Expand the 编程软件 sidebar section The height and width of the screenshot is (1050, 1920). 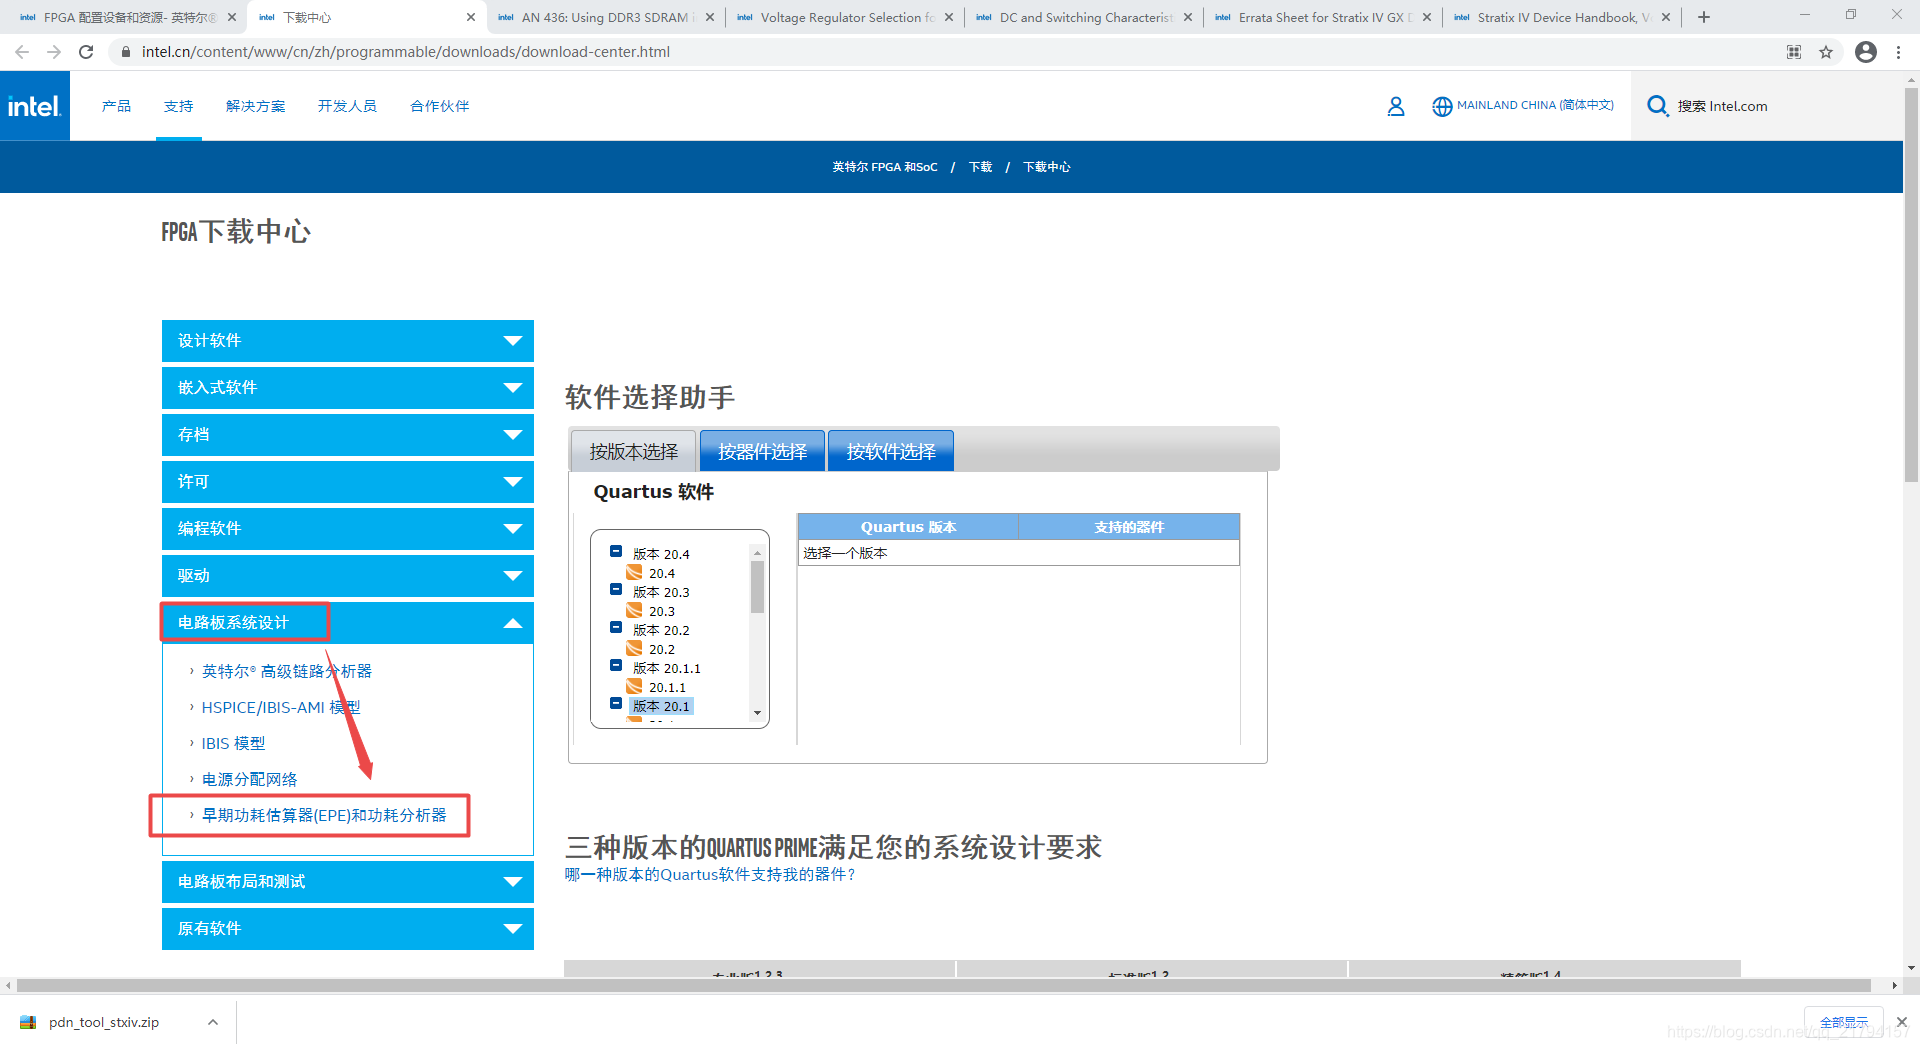[x=348, y=529]
